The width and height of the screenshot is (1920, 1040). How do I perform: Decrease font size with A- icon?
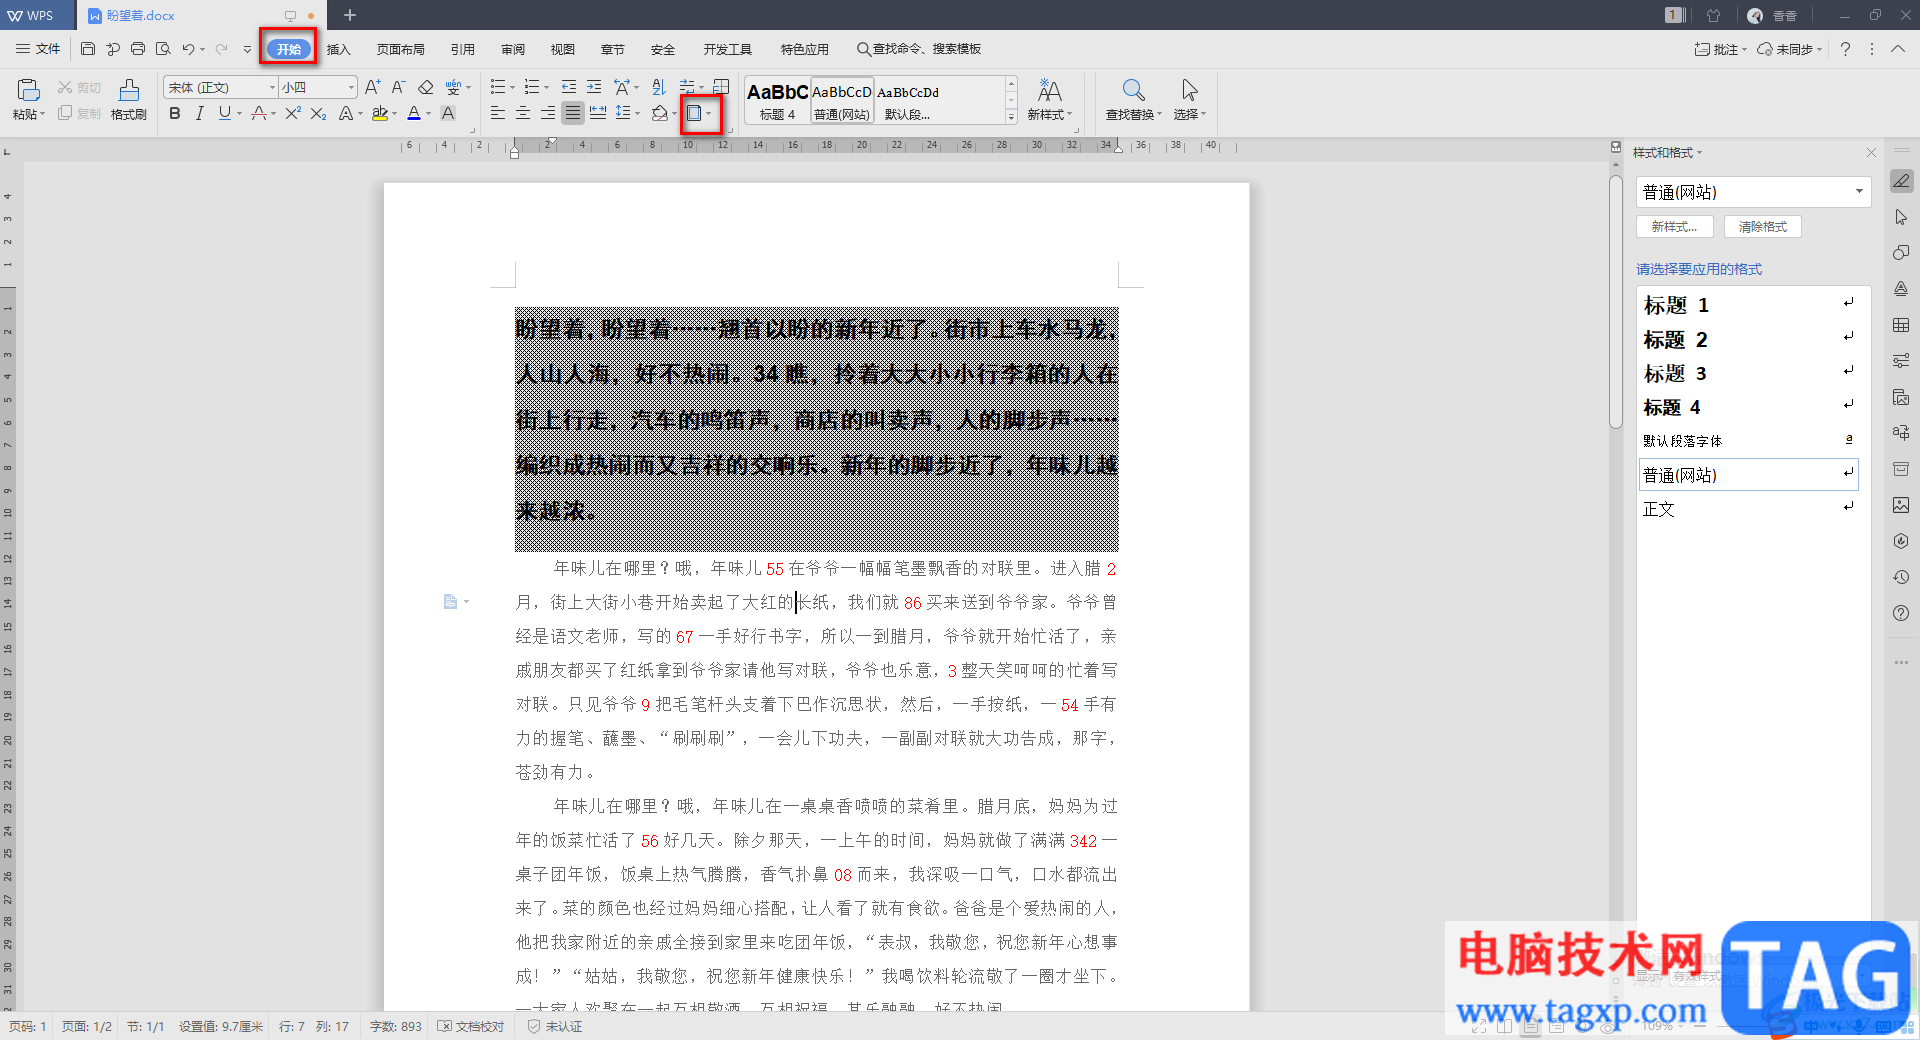click(x=398, y=88)
